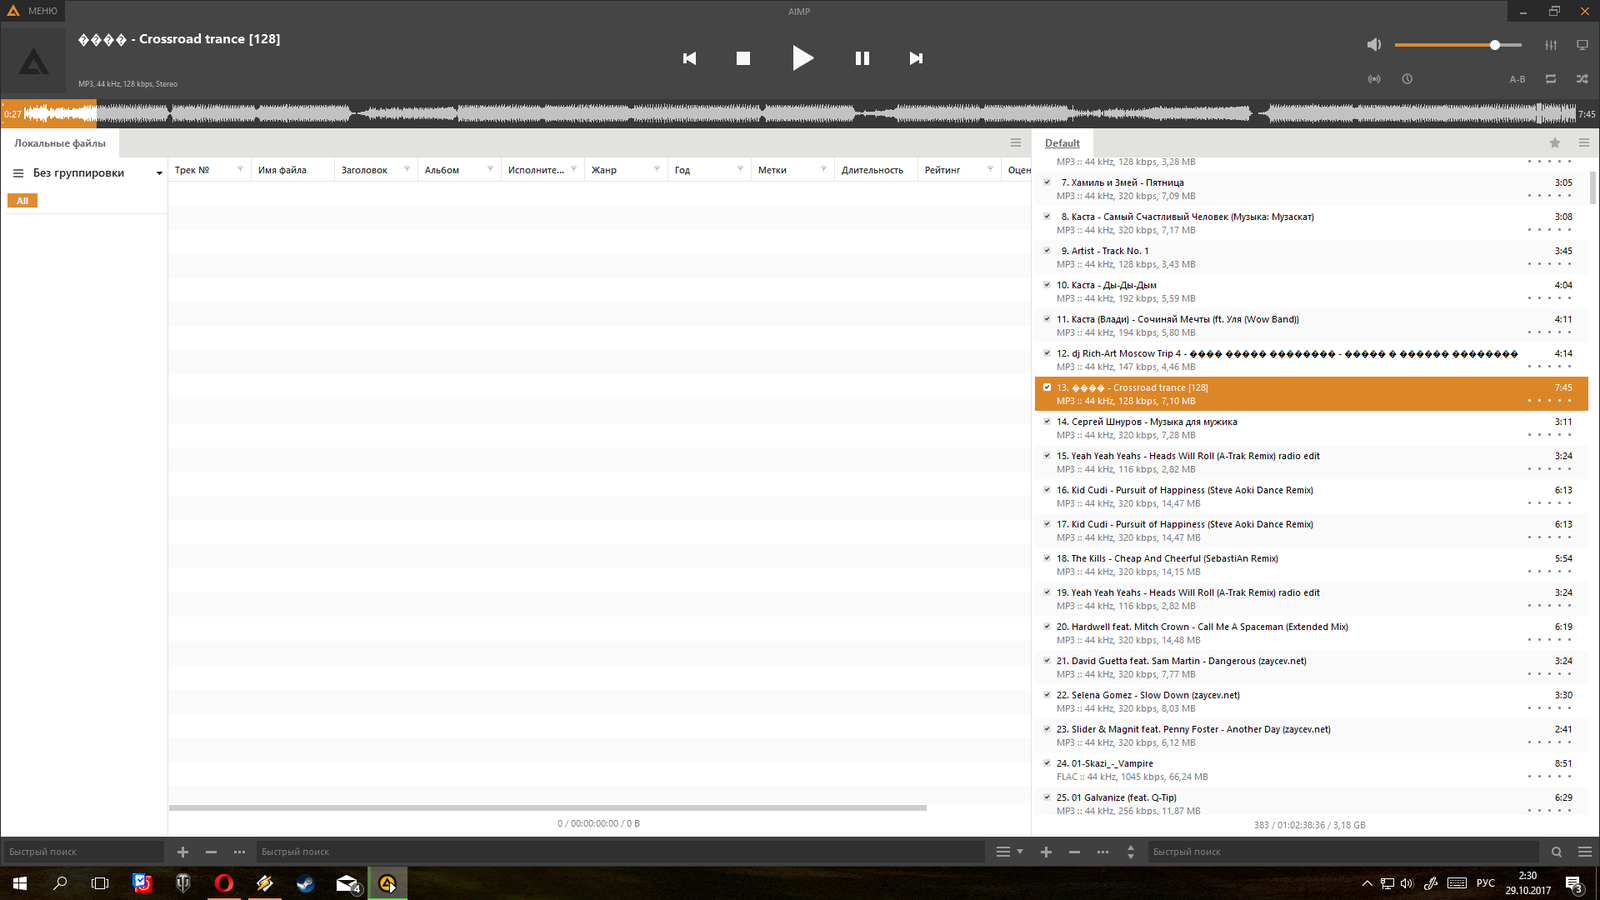
Task: Open the Рейтинг column filter dropdown
Action: point(990,170)
